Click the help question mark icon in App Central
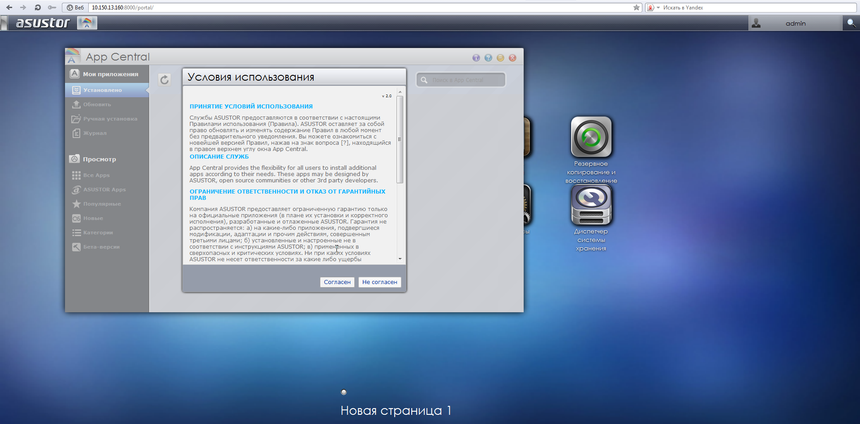860x424 pixels. point(476,58)
